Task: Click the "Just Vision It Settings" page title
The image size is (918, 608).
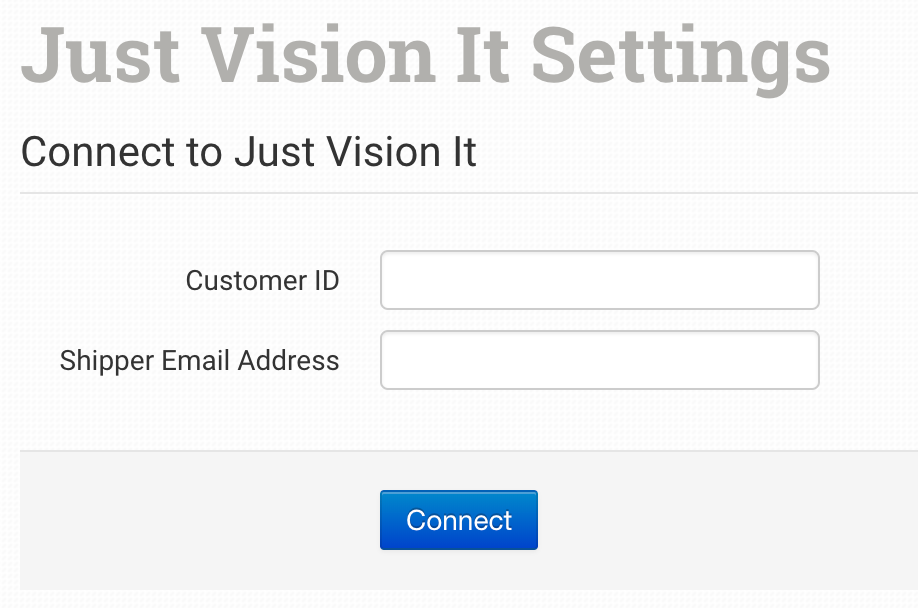Action: (x=425, y=55)
